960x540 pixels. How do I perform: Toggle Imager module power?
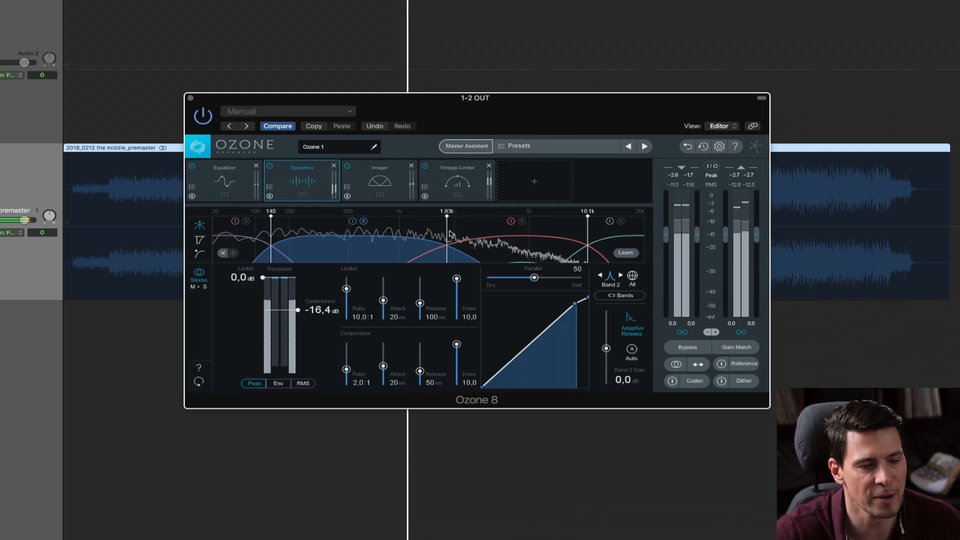347,166
